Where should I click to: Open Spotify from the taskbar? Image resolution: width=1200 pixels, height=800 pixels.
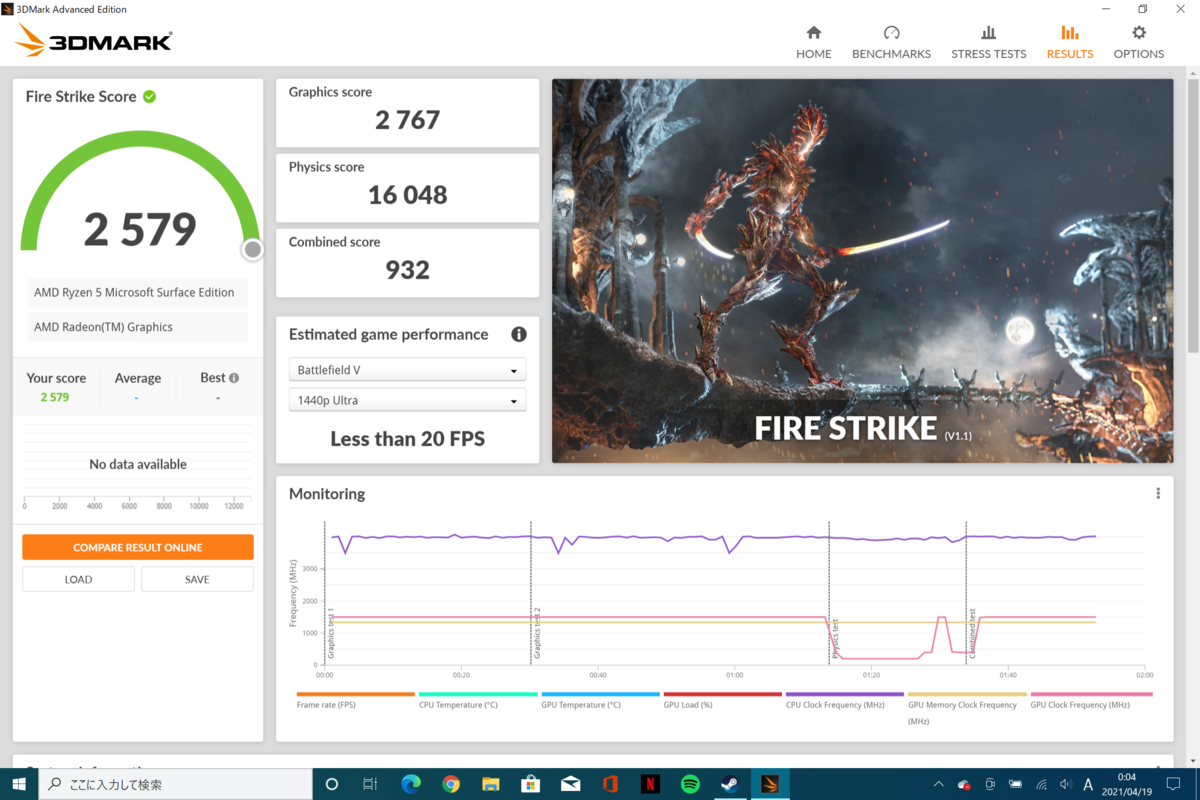click(690, 784)
